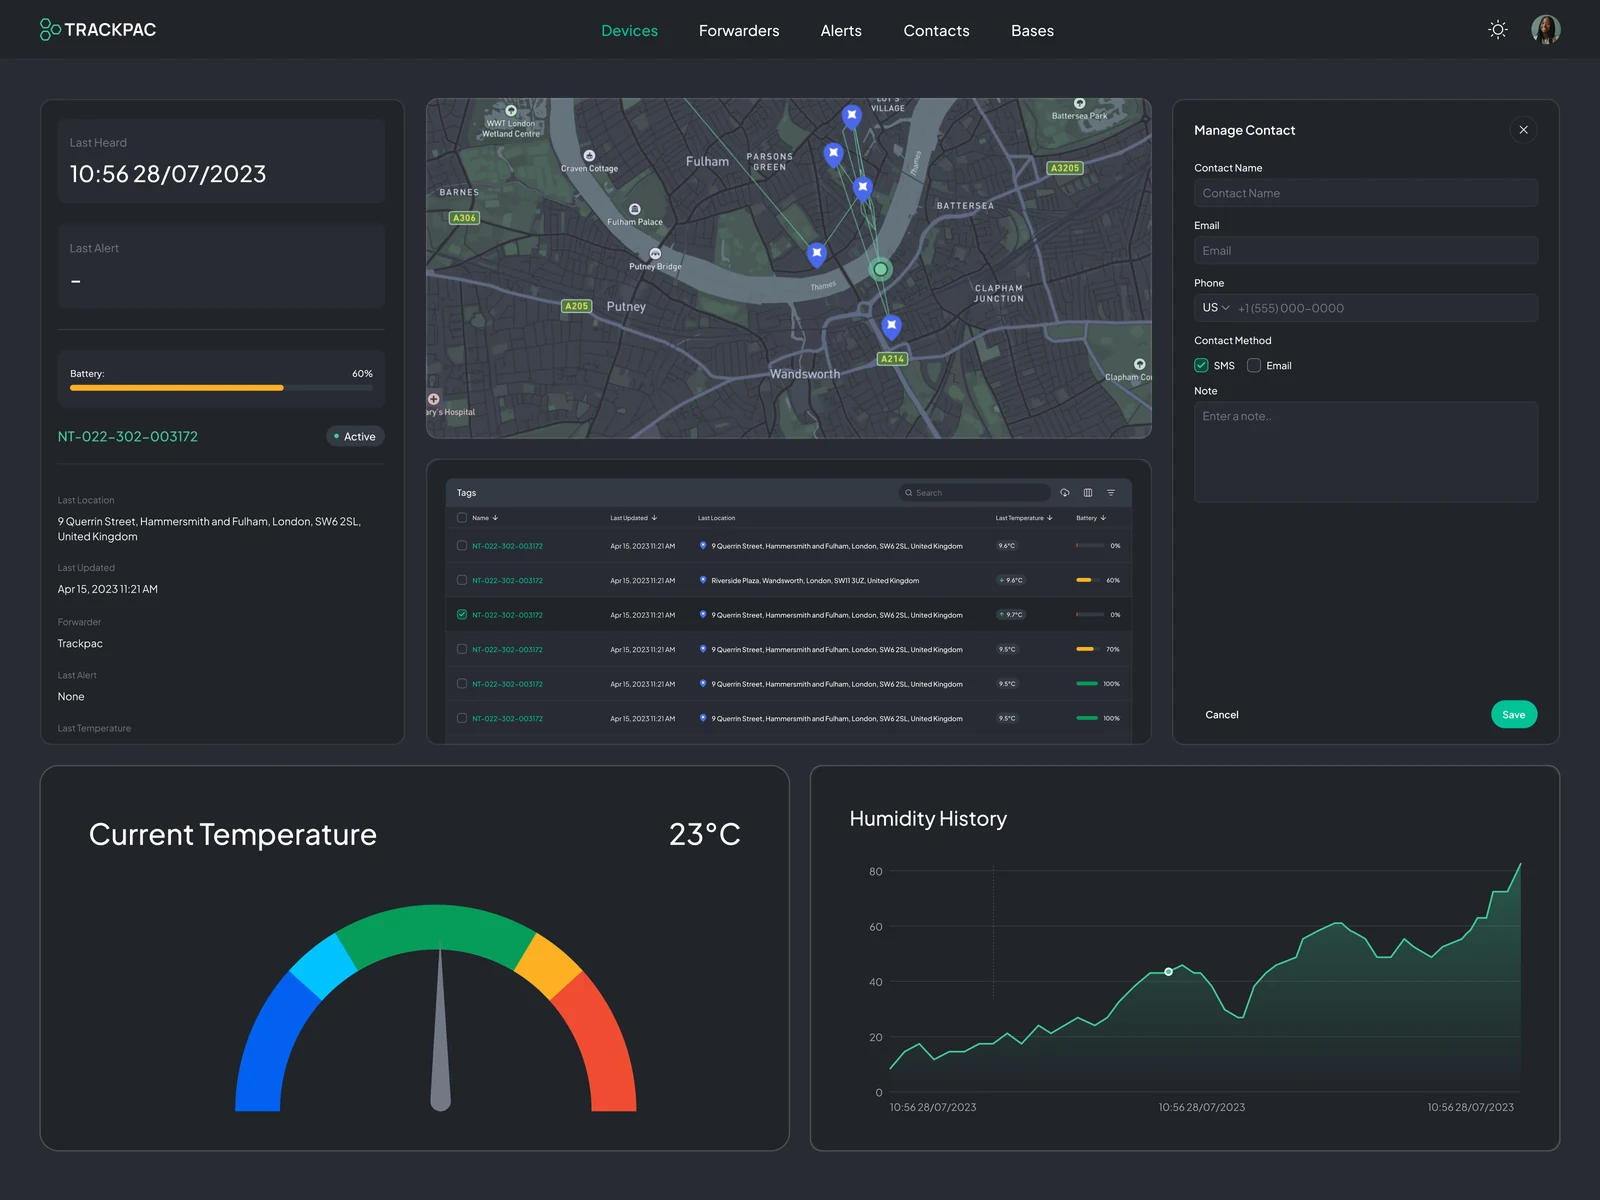Open the filter icon in Tags toolbar
Viewport: 1600px width, 1200px height.
click(x=1111, y=493)
